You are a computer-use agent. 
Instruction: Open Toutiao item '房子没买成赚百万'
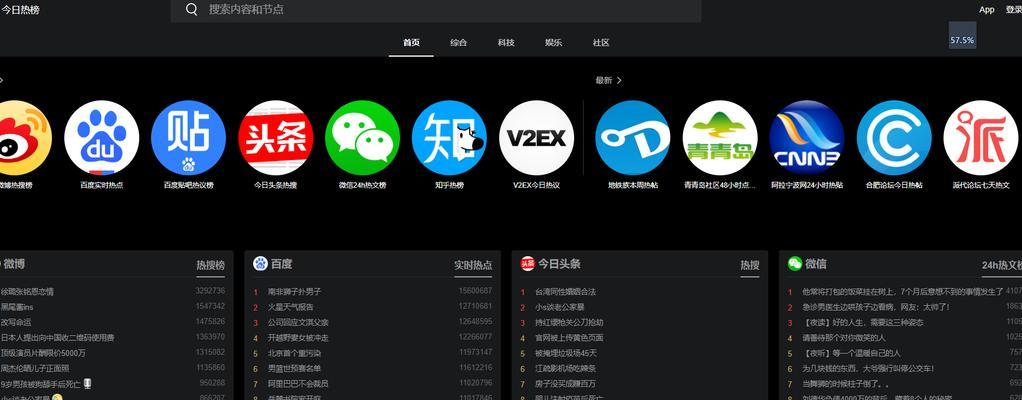pyautogui.click(x=565, y=384)
